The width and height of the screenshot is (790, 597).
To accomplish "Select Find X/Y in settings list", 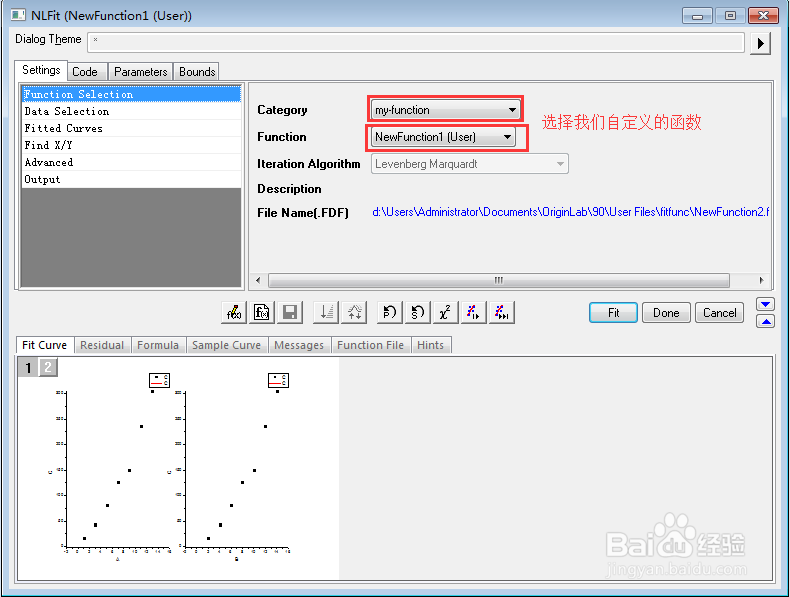I will (131, 145).
